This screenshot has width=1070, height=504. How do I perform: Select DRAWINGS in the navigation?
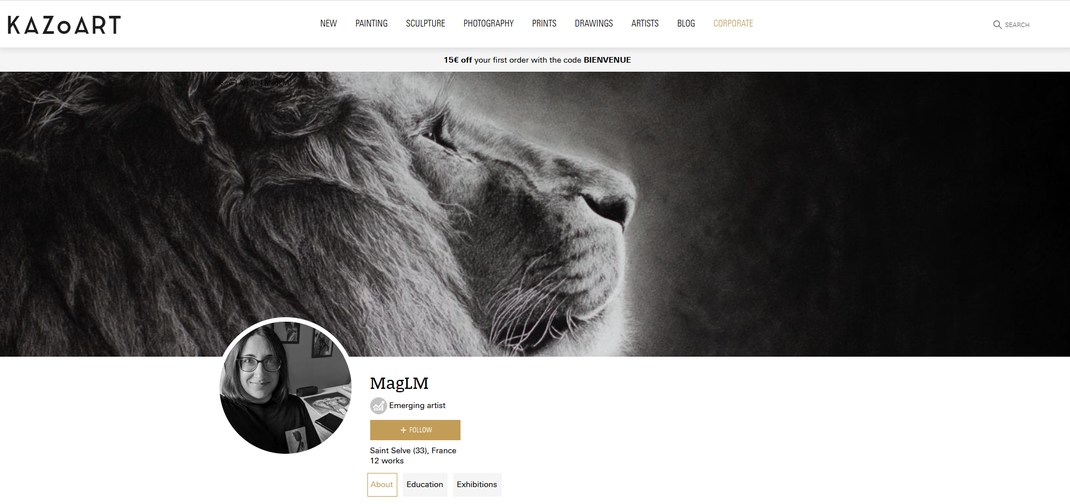tap(594, 23)
